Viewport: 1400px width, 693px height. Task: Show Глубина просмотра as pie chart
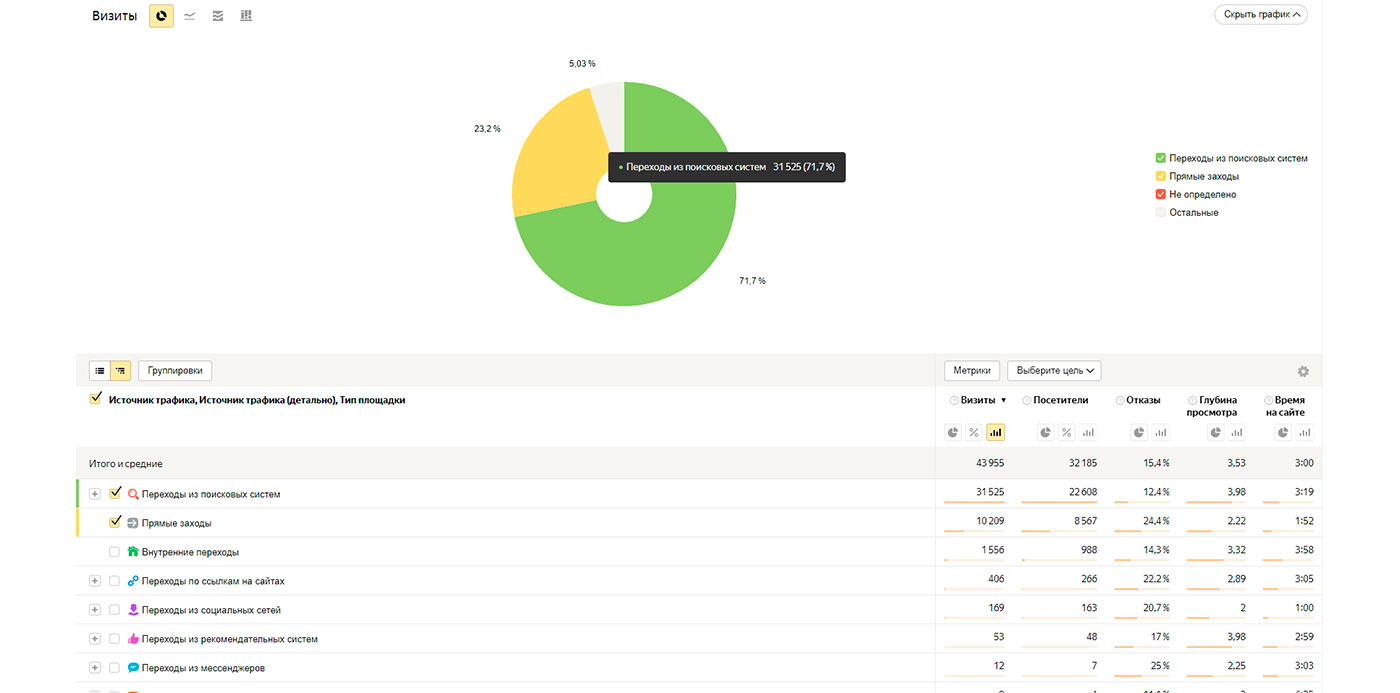[x=1216, y=432]
